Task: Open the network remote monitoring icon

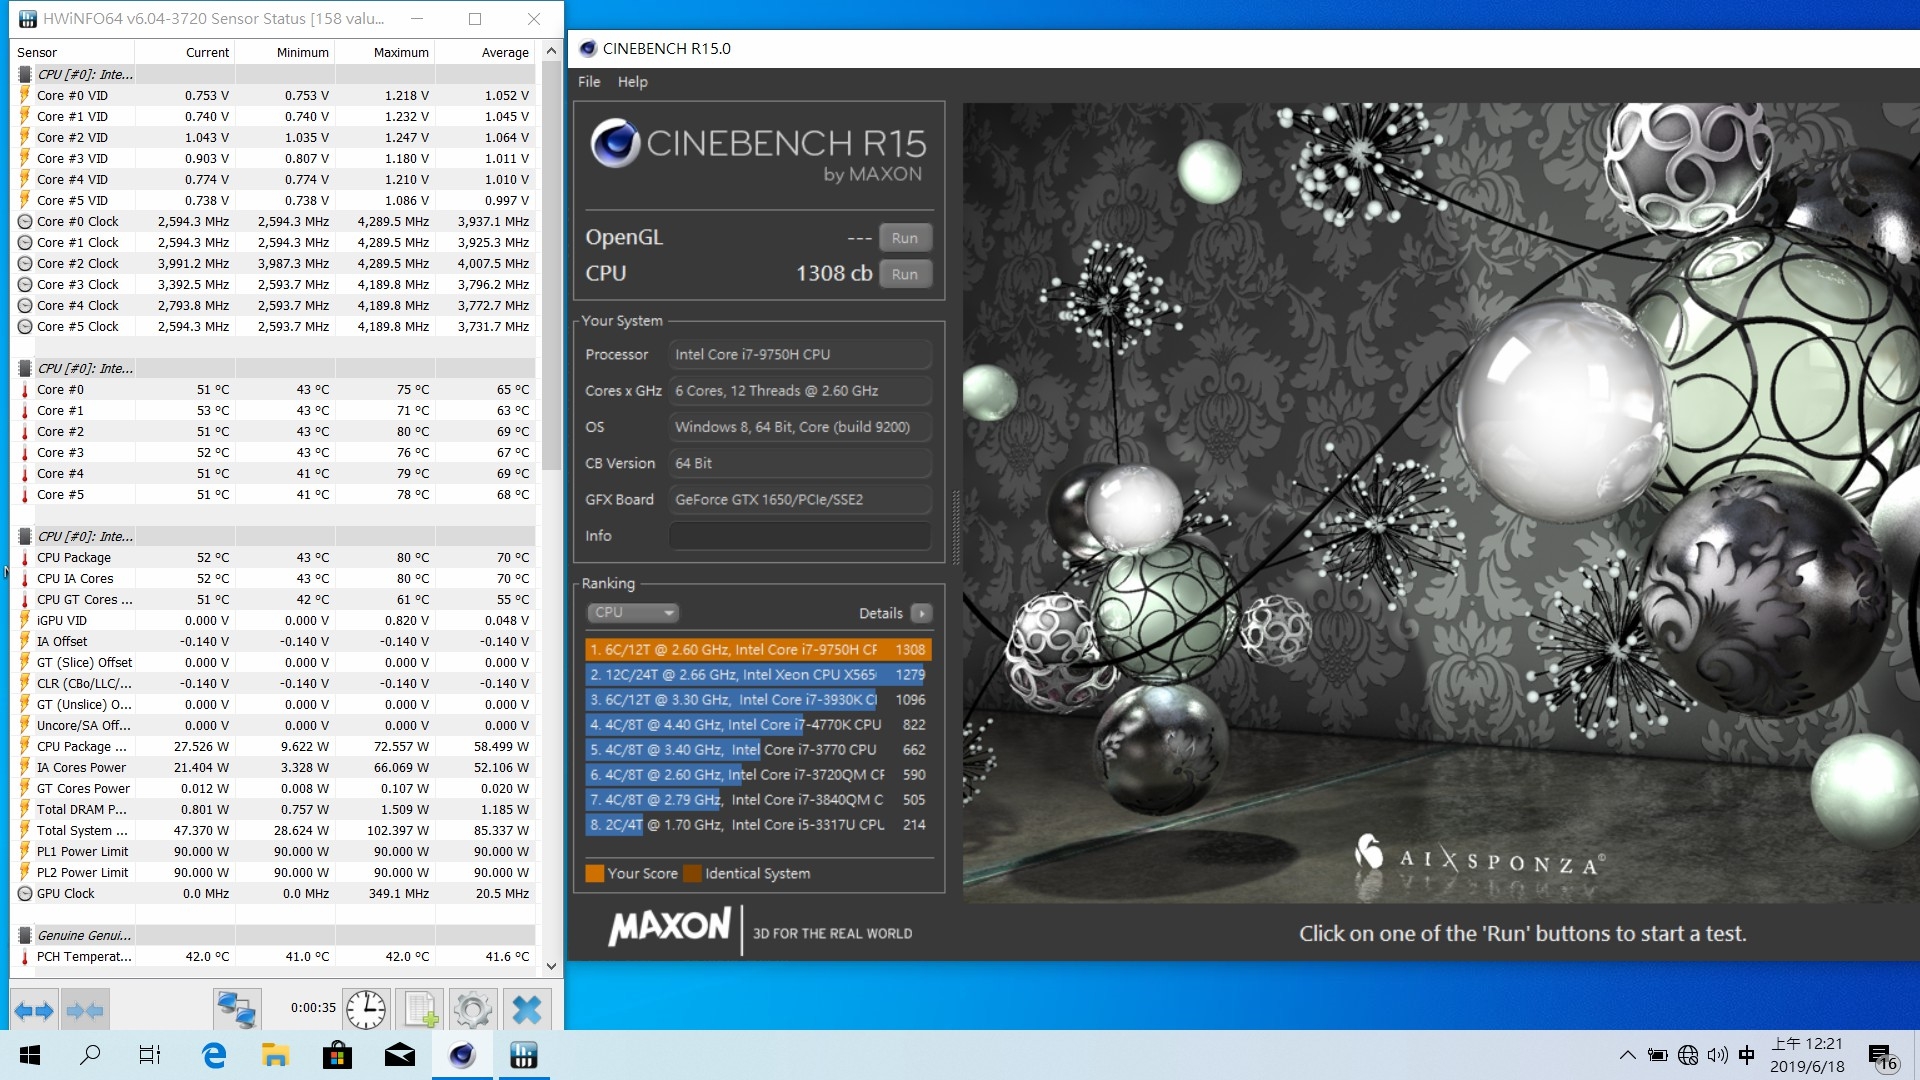Action: pyautogui.click(x=238, y=1010)
